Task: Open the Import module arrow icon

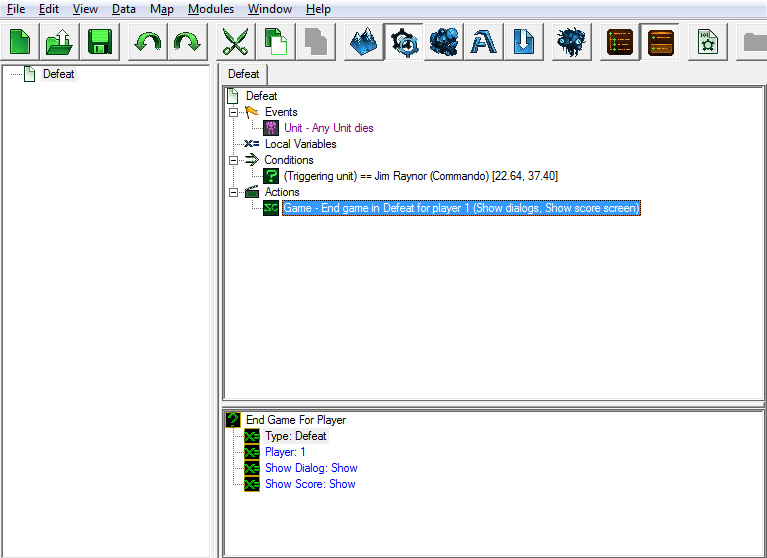Action: (x=523, y=42)
